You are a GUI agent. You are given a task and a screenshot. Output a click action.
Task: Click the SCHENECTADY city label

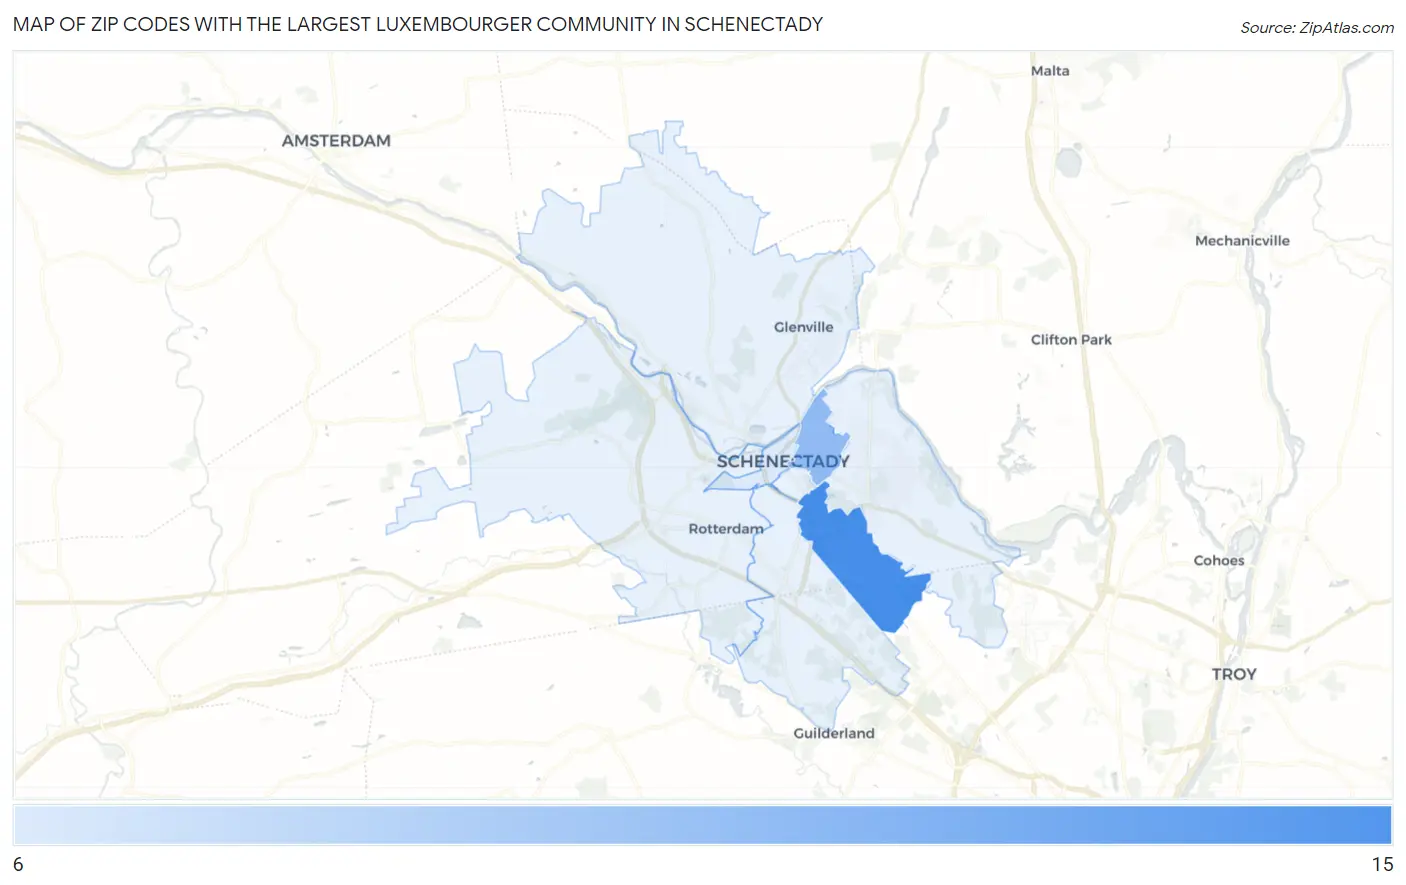[x=783, y=461]
